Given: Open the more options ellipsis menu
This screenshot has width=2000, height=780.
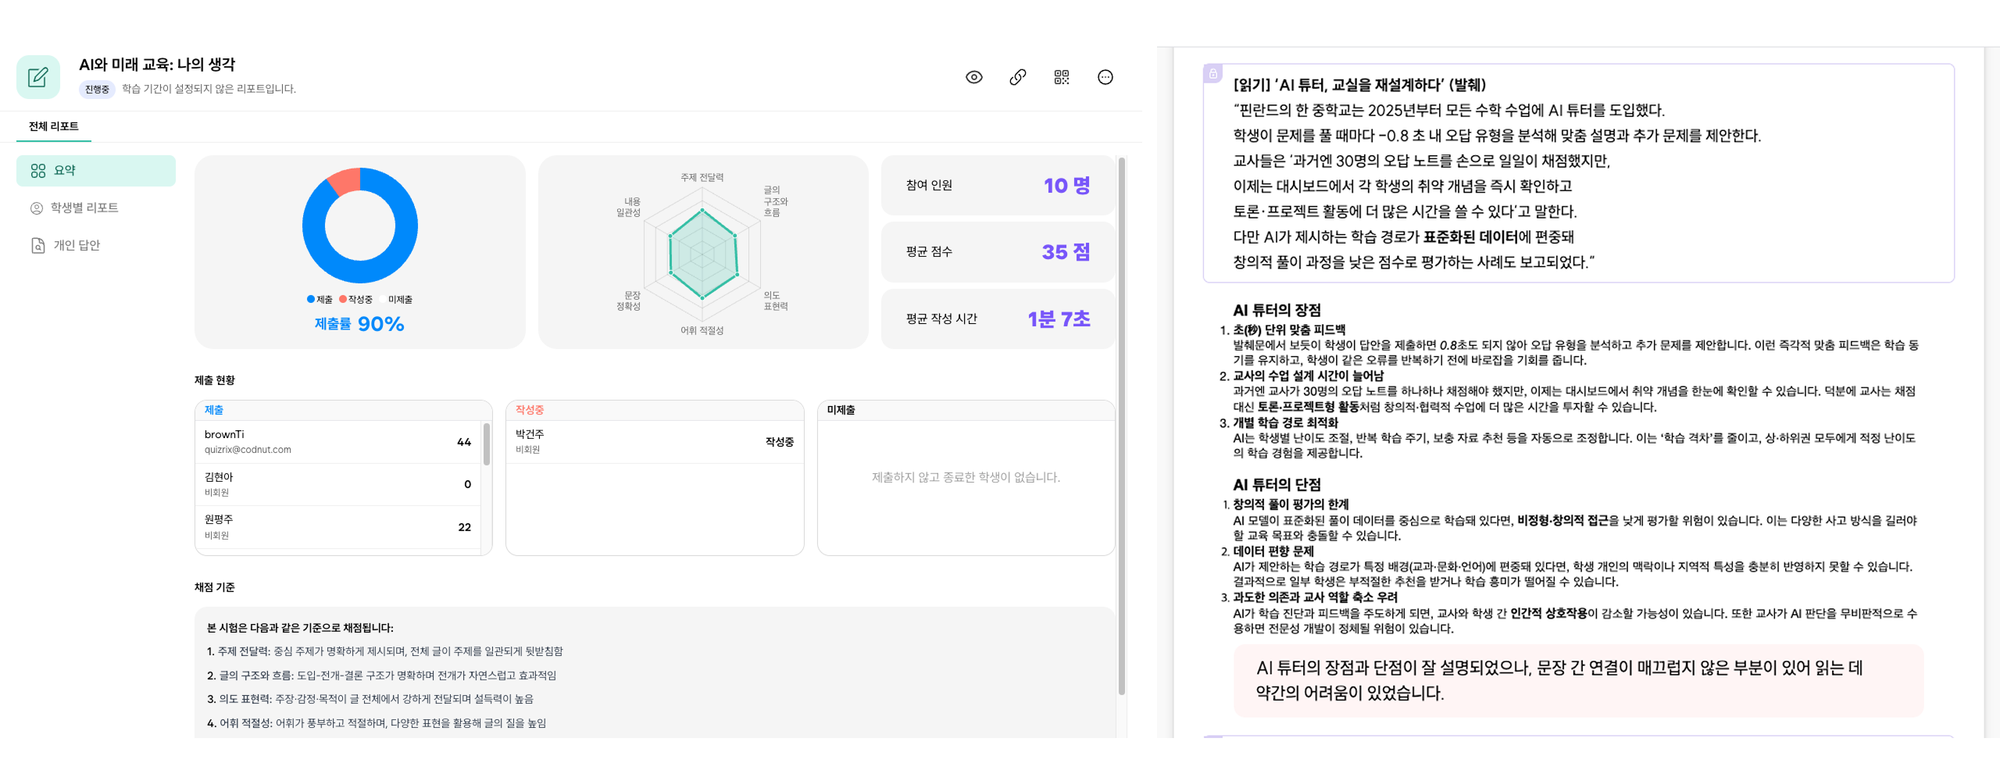Looking at the screenshot, I should coord(1105,77).
